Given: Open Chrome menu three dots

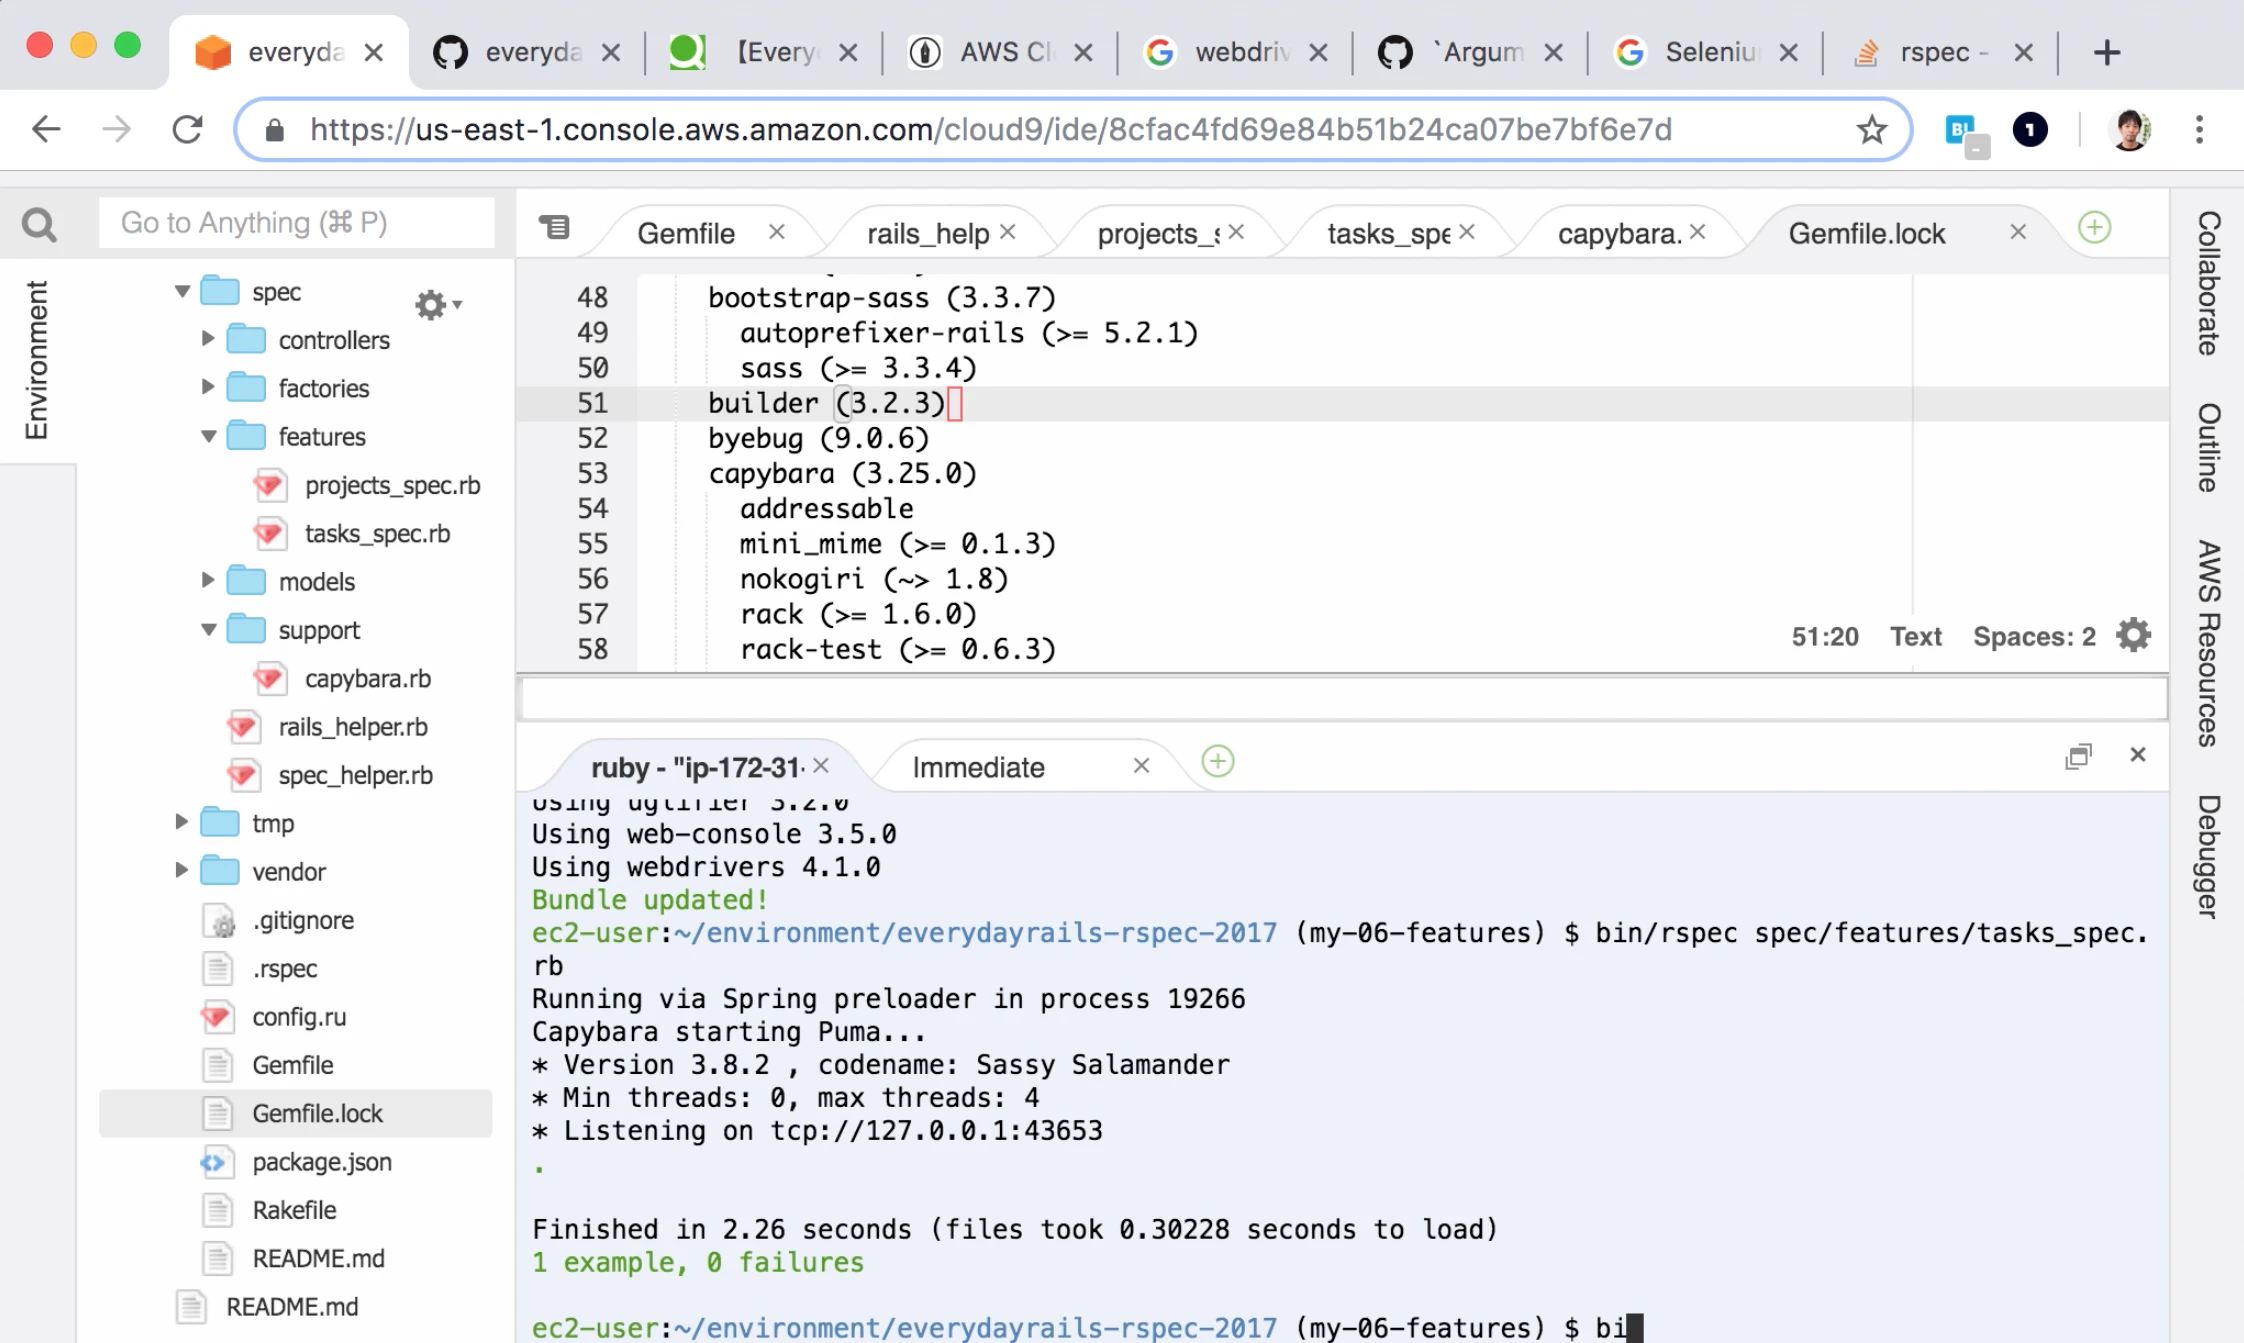Looking at the screenshot, I should coord(2199,129).
